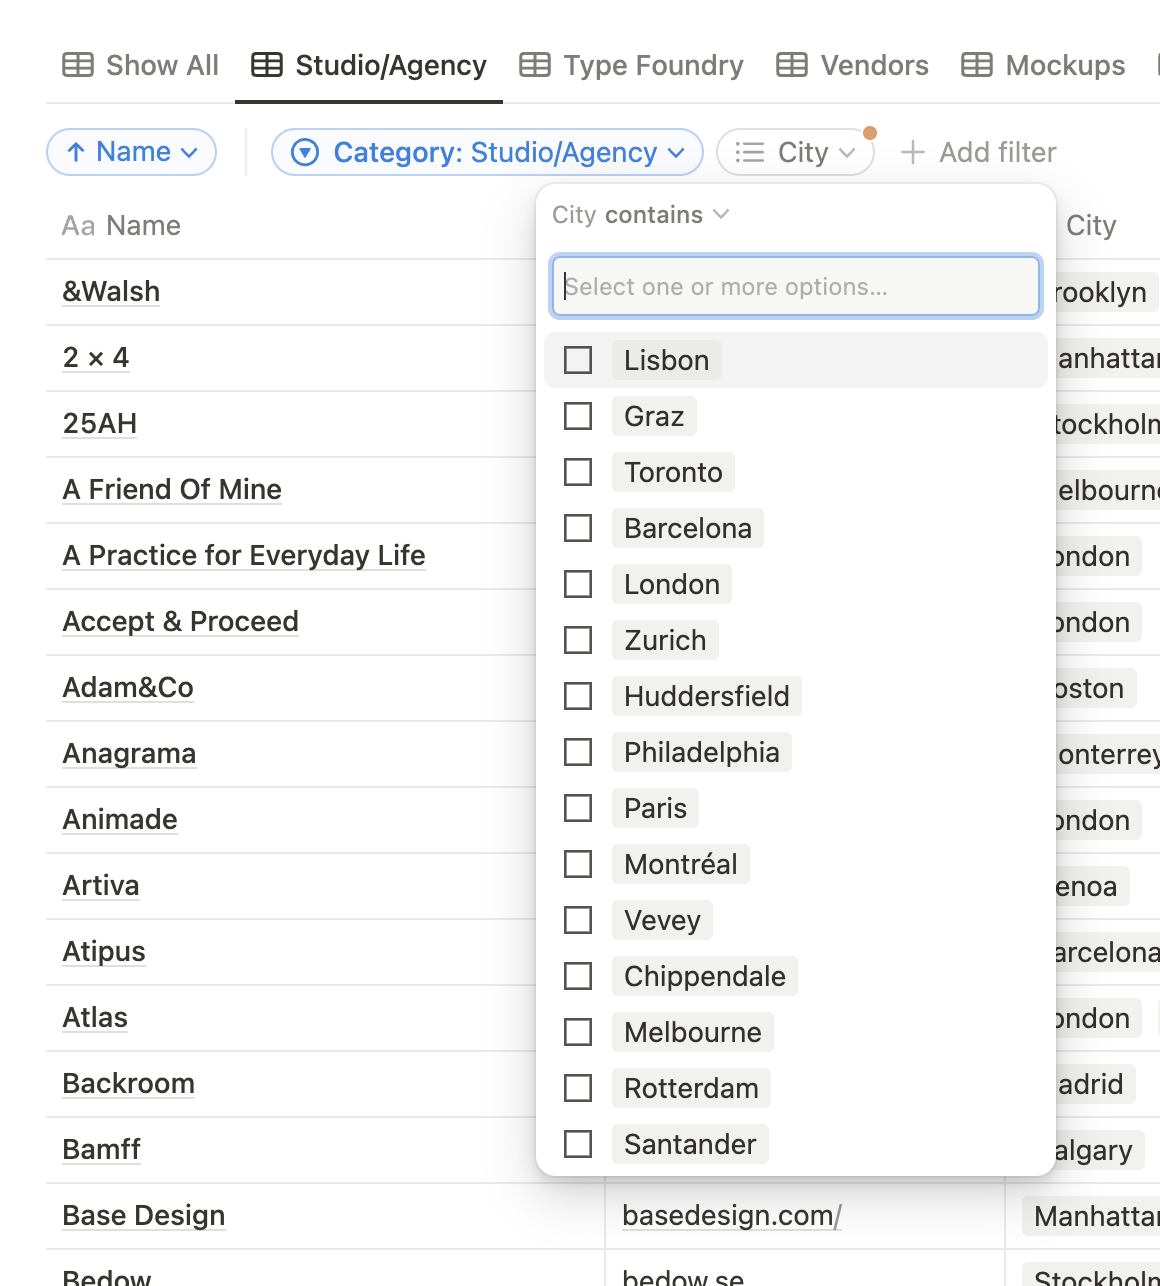Tick the Melbourne checkbox
The image size is (1160, 1286).
[578, 1032]
